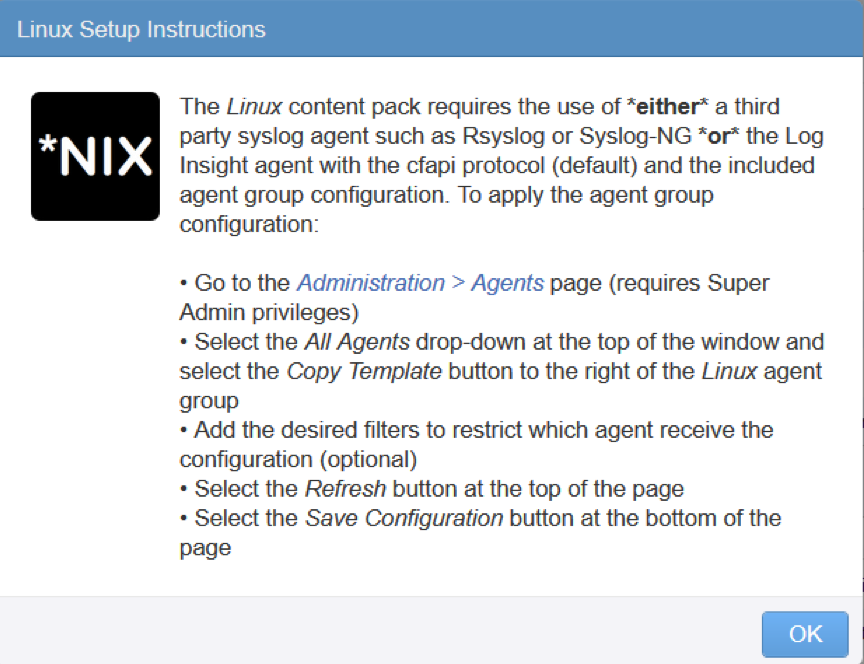Screen dimensions: 864x664
Task: Click the OK button
Action: [805, 634]
